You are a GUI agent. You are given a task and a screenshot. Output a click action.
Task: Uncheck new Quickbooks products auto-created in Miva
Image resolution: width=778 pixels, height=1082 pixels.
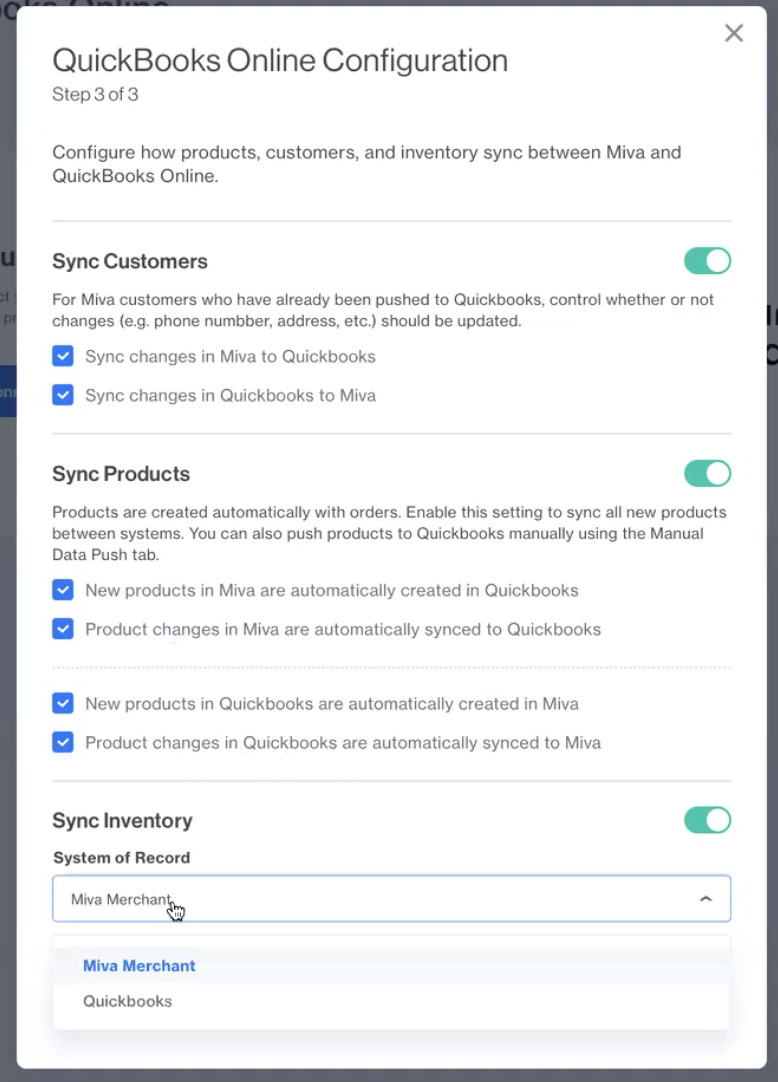(63, 703)
